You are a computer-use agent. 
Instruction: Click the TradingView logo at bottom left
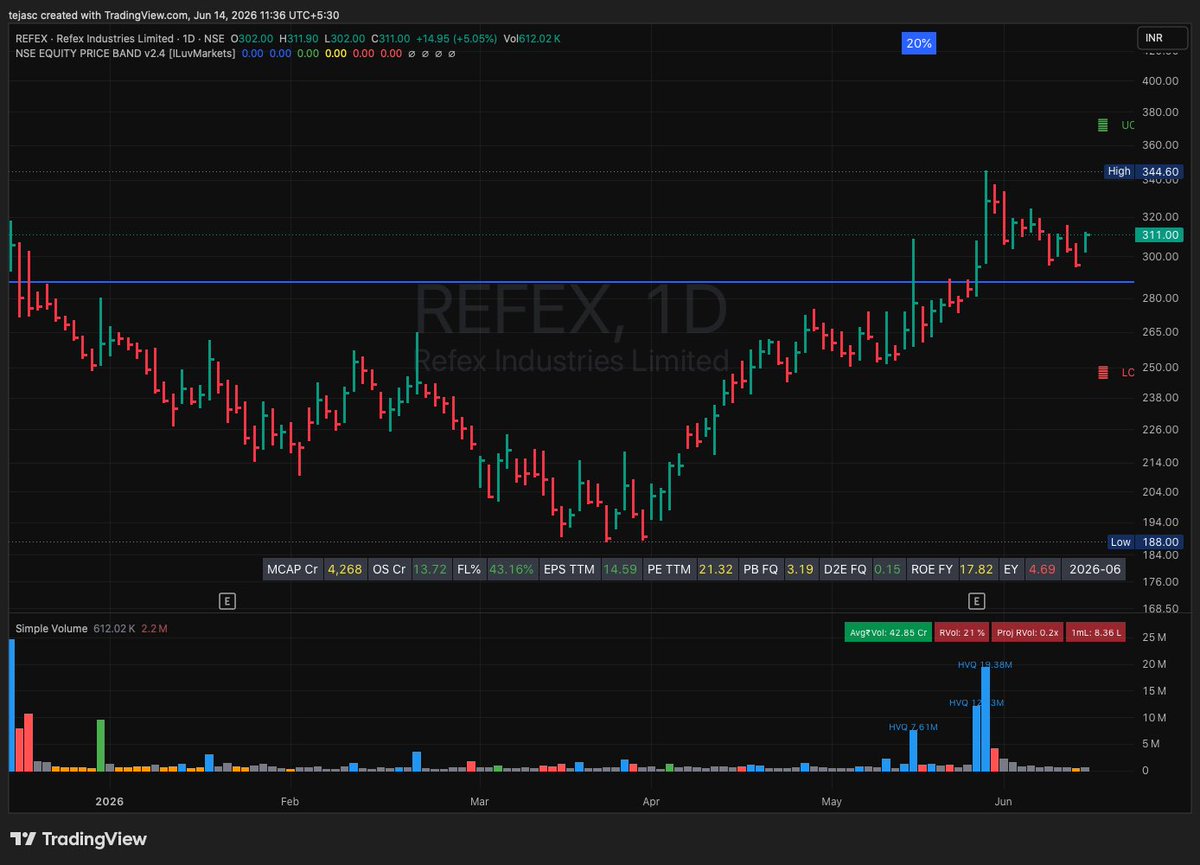click(79, 839)
